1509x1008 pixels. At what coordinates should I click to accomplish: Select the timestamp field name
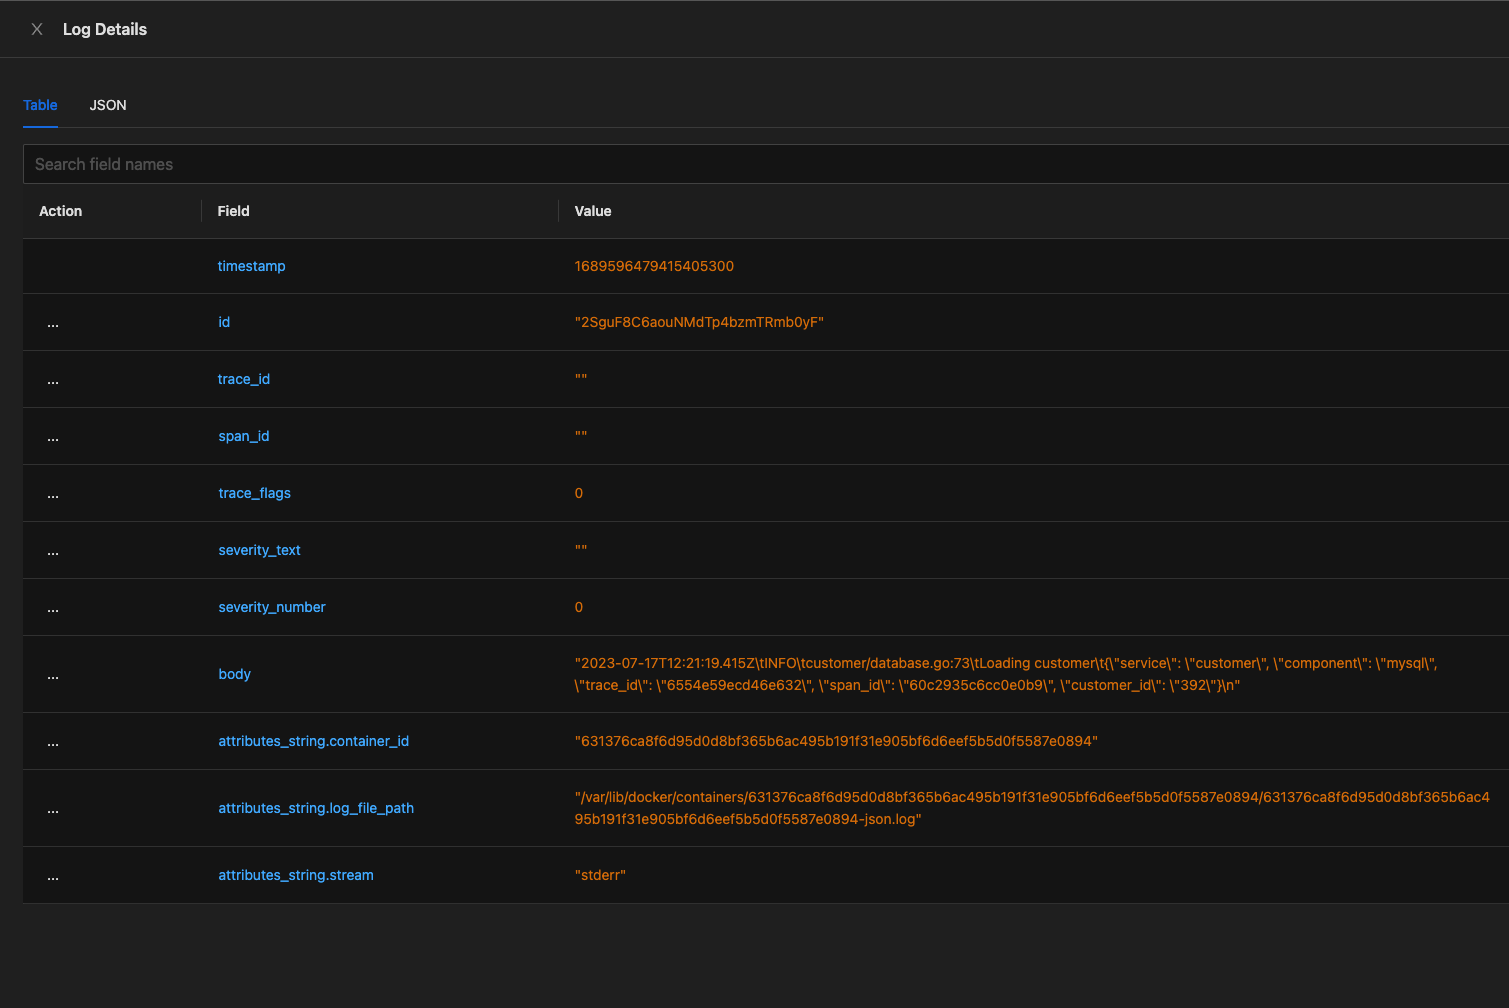coord(251,266)
